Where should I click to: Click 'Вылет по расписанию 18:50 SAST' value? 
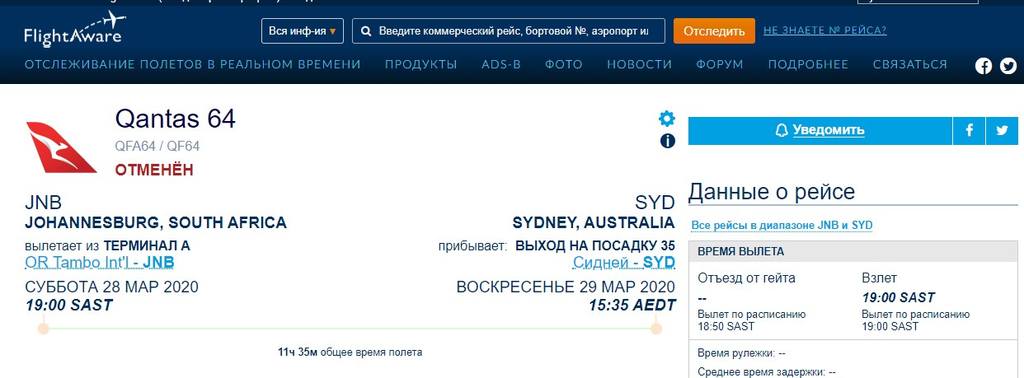[751, 320]
